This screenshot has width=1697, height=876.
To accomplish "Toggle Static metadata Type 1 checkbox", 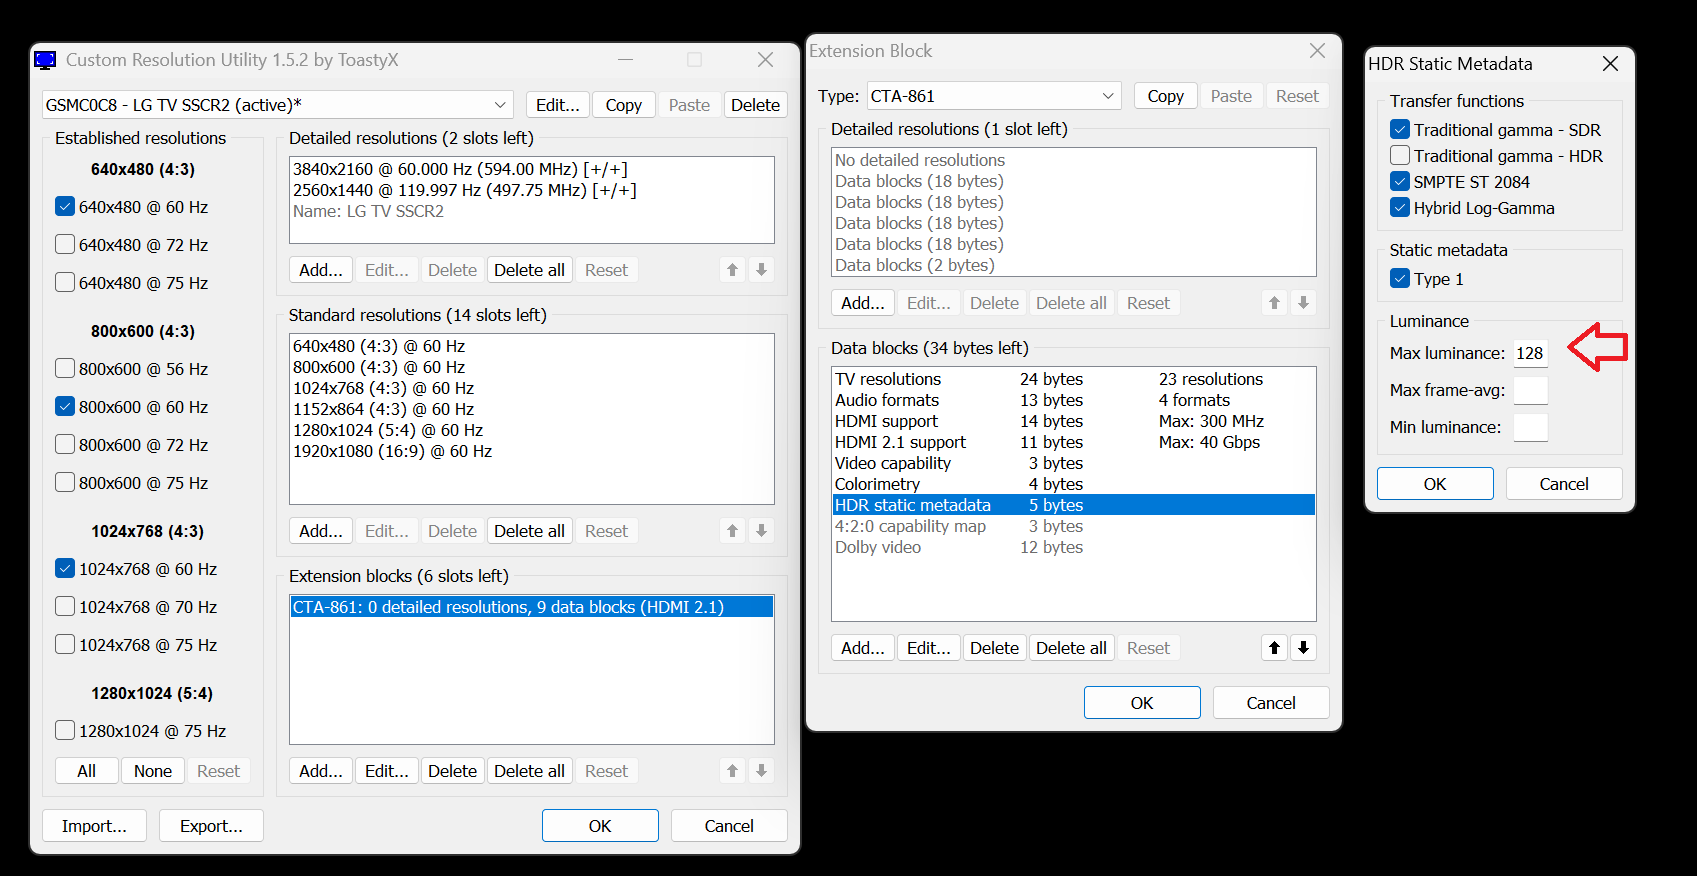I will [1400, 279].
